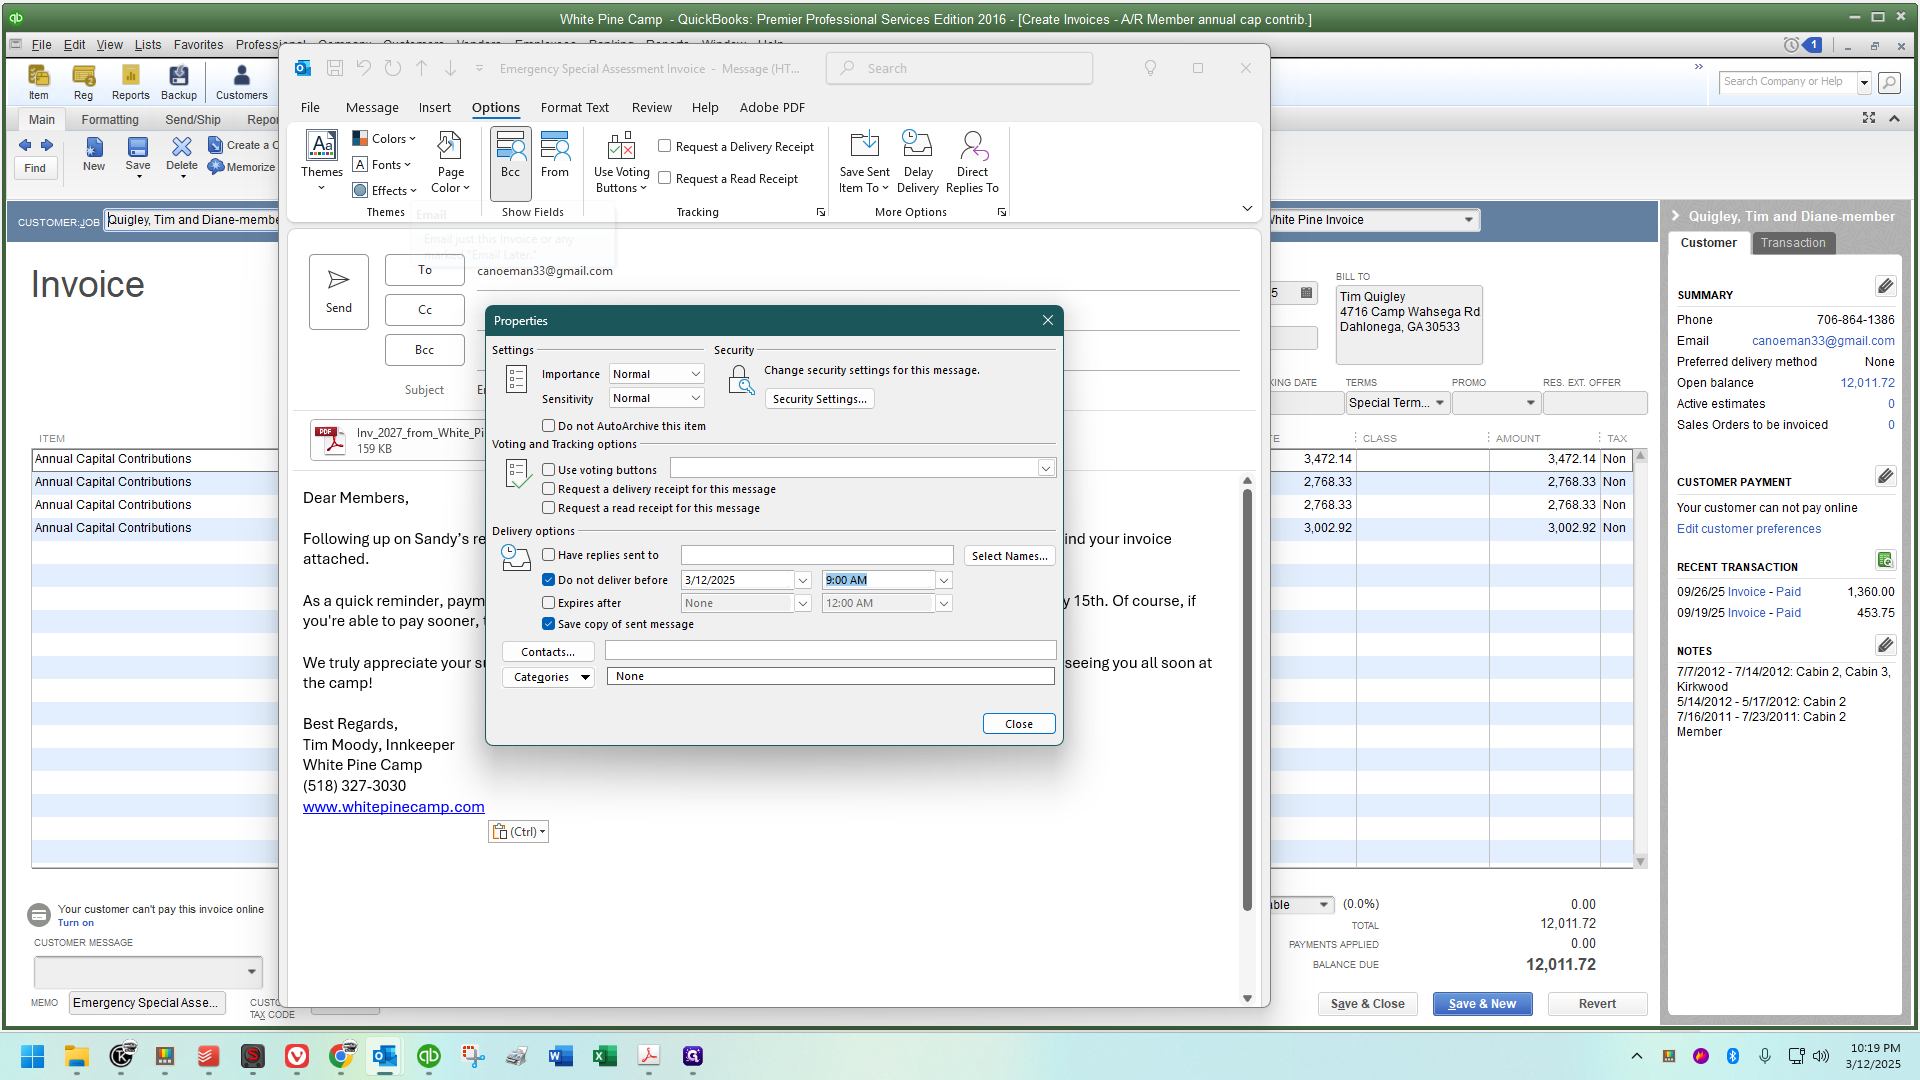The height and width of the screenshot is (1080, 1920).
Task: Enable Expires after checkbox
Action: click(548, 603)
